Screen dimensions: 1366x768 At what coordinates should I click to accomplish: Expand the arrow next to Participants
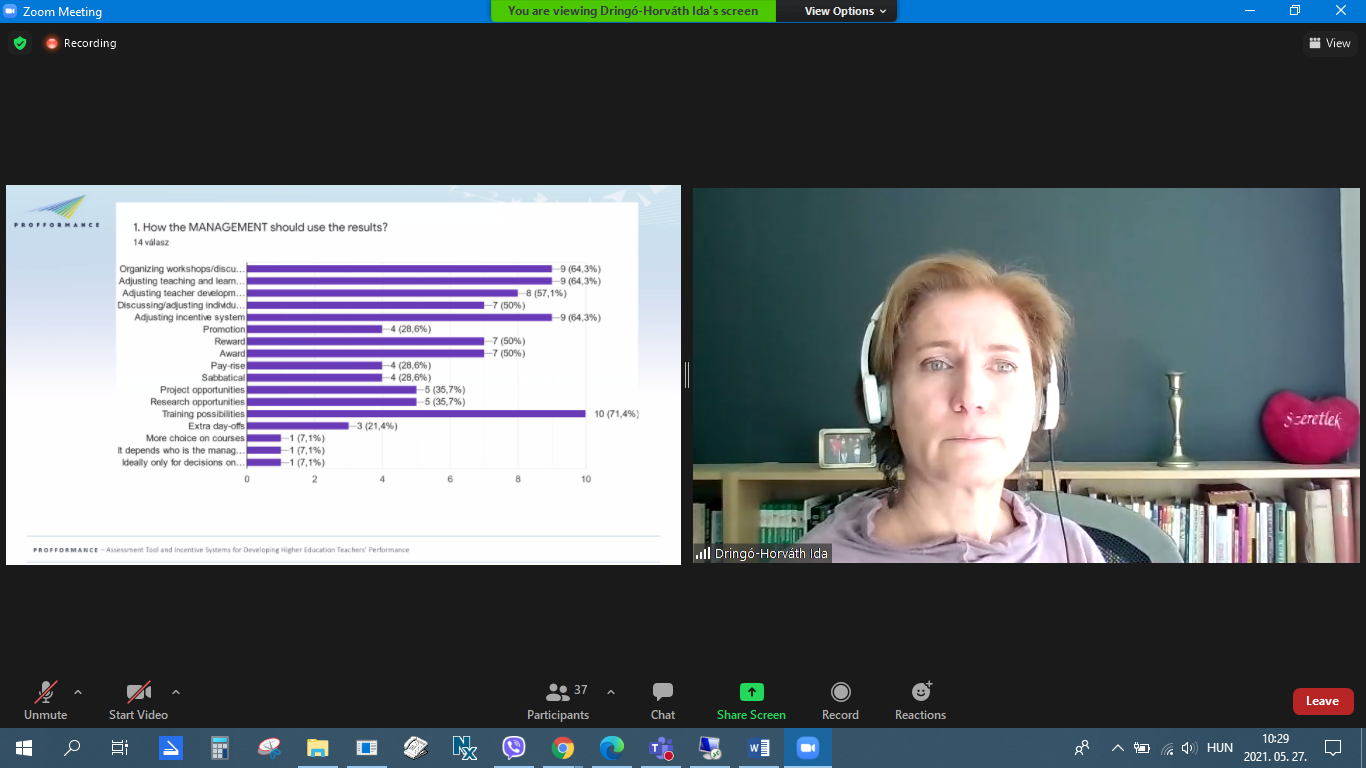tap(611, 692)
